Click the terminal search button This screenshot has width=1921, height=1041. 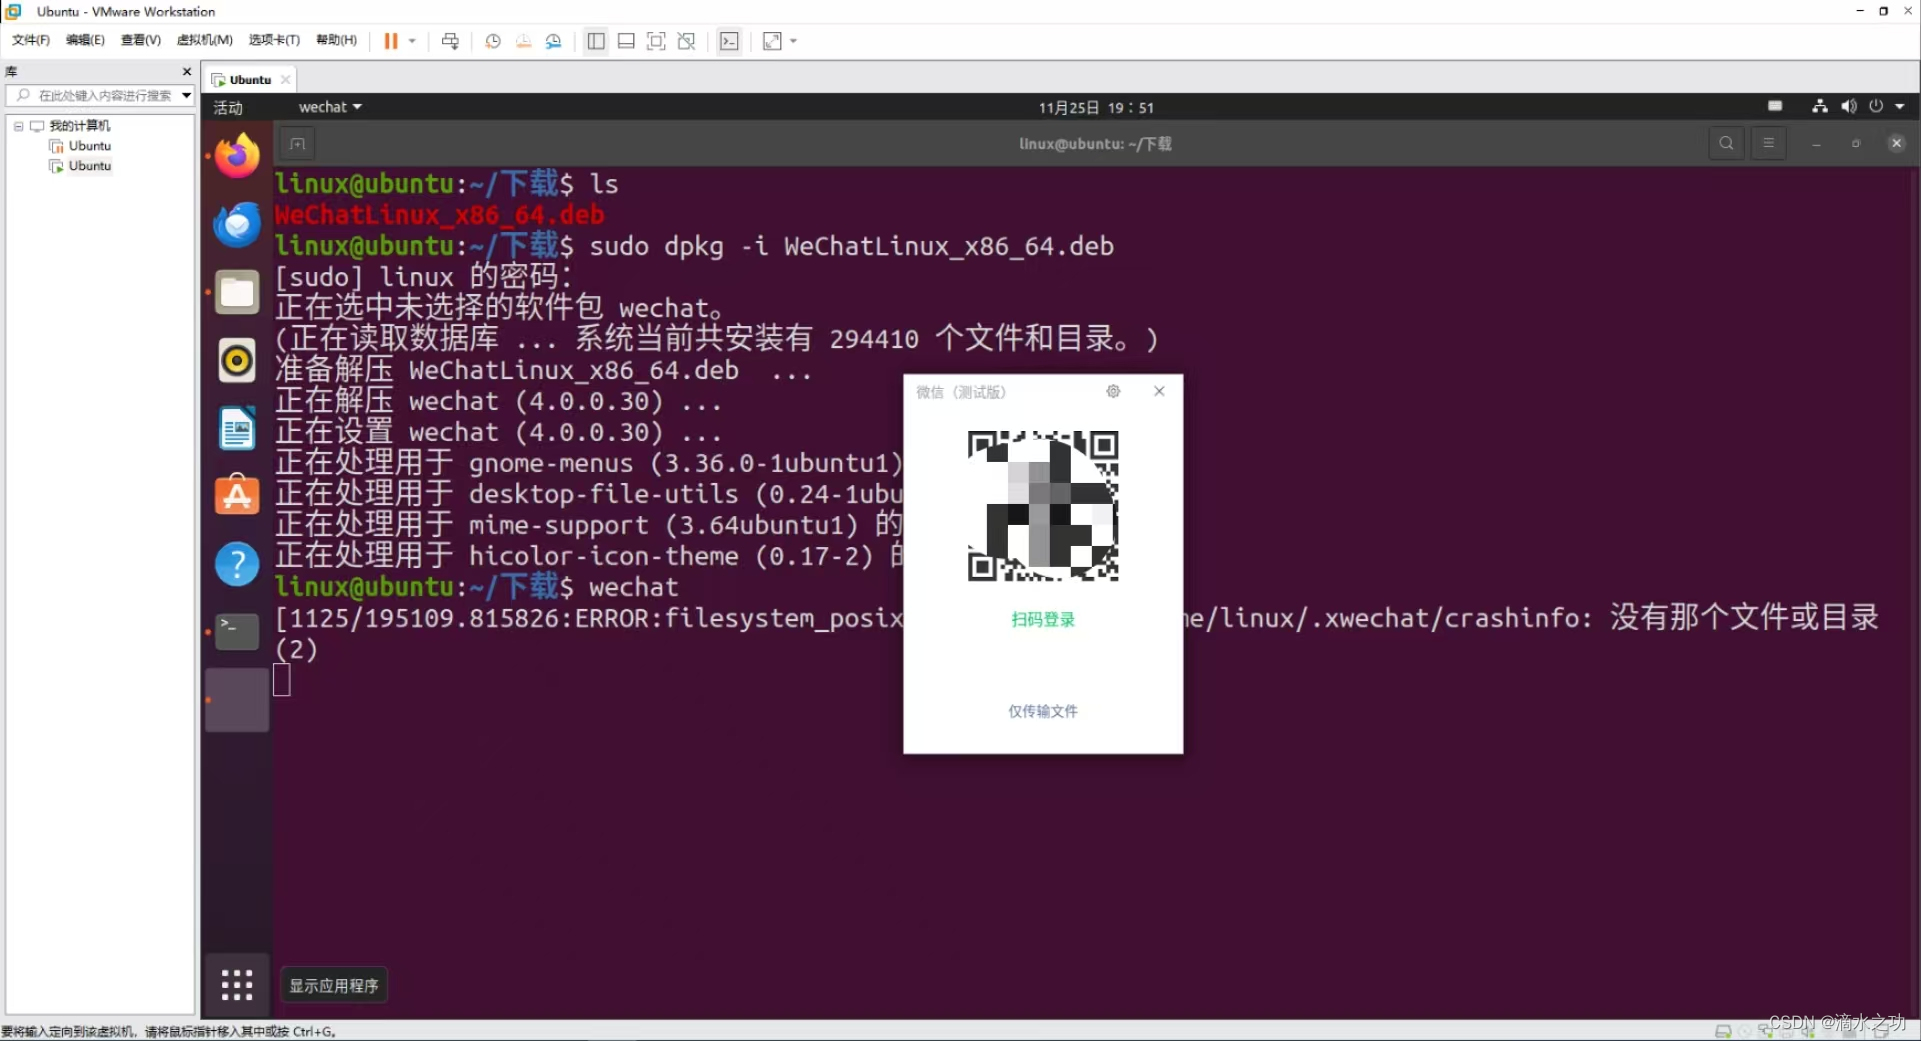[1726, 143]
